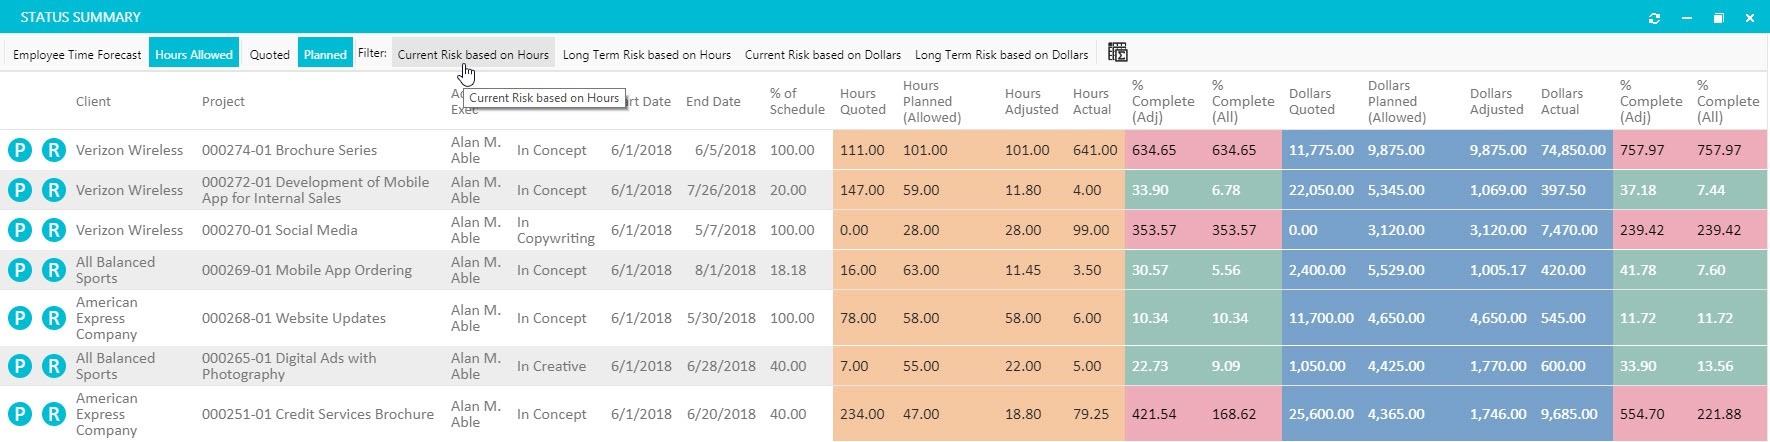The height and width of the screenshot is (442, 1770).
Task: Open P icon for Social Media project
Action: pos(19,230)
